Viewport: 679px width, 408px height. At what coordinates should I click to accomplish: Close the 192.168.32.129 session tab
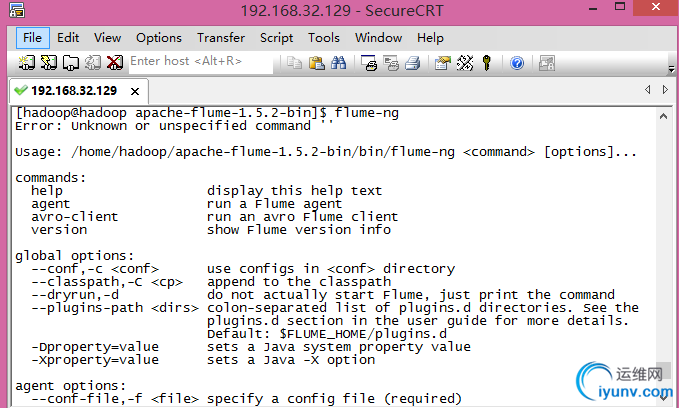coord(135,91)
